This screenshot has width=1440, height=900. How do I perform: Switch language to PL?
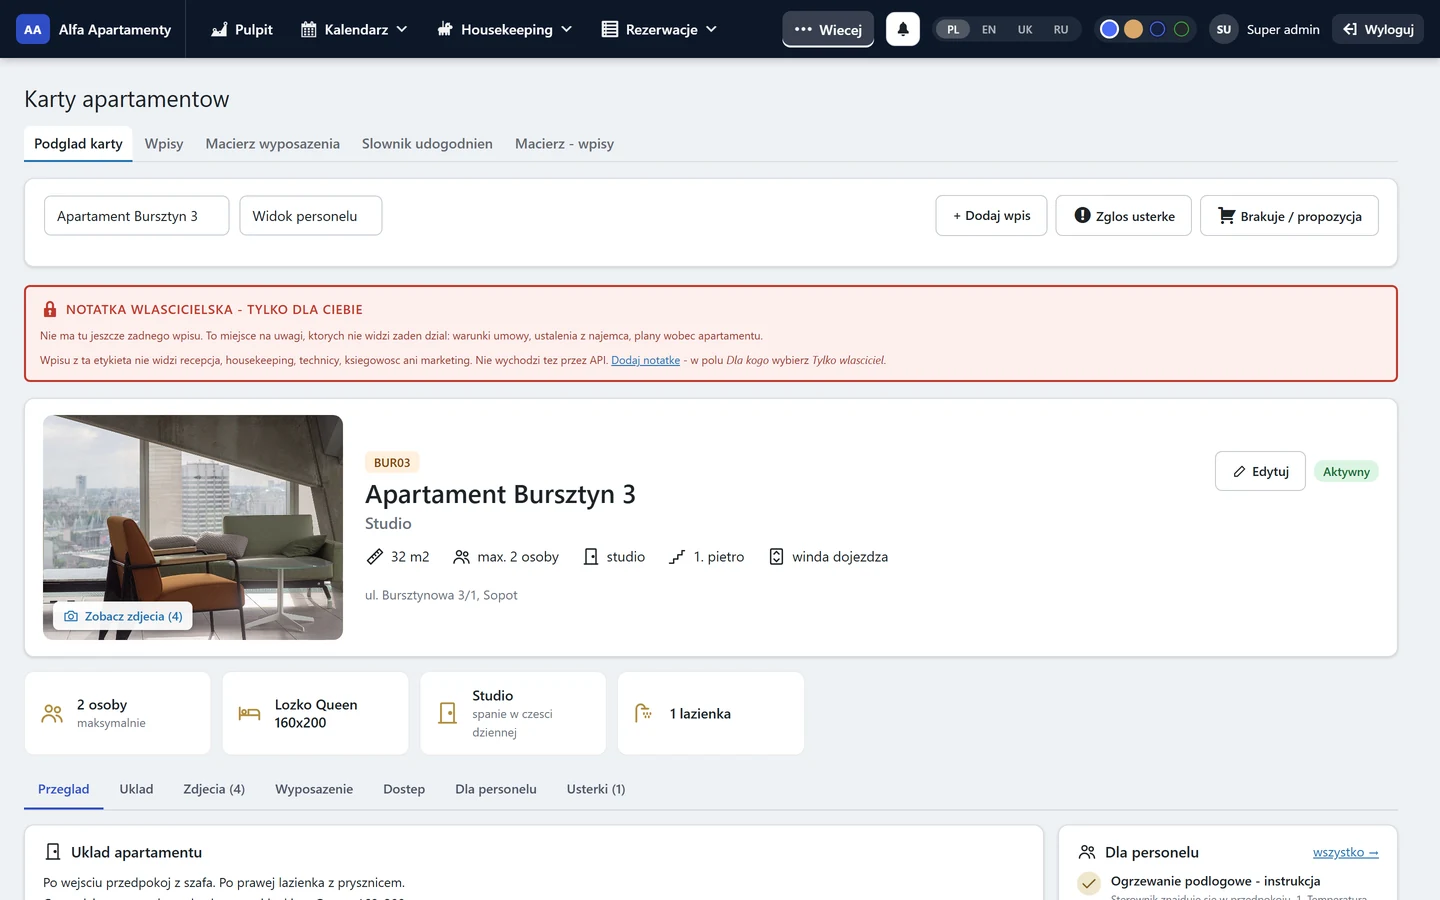pos(953,29)
